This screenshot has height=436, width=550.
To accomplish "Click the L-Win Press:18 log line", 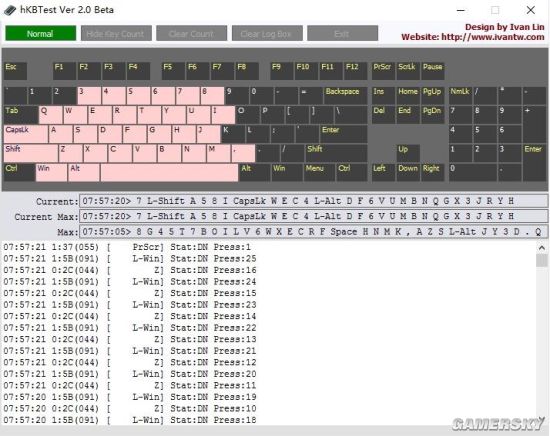I will coord(130,420).
